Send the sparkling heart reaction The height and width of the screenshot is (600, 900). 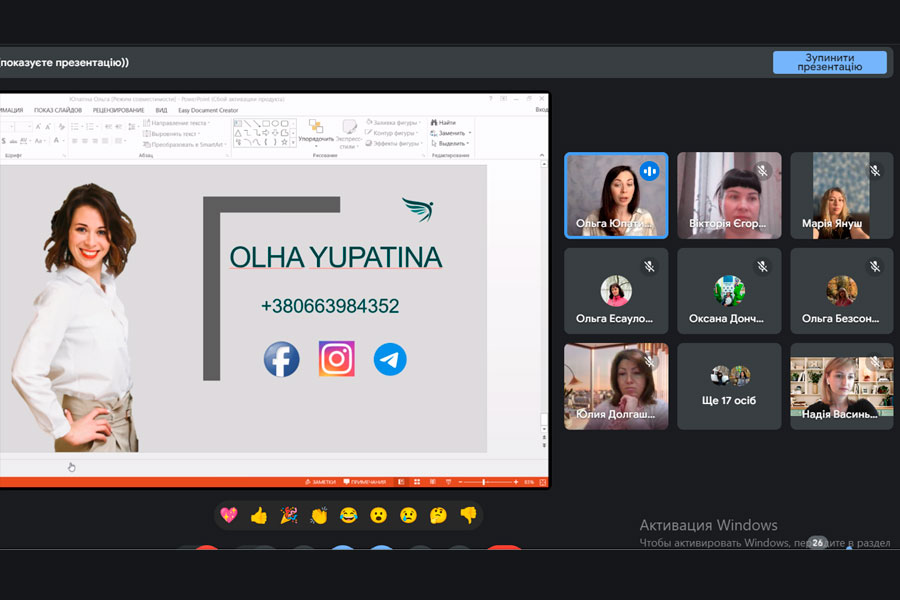[228, 516]
